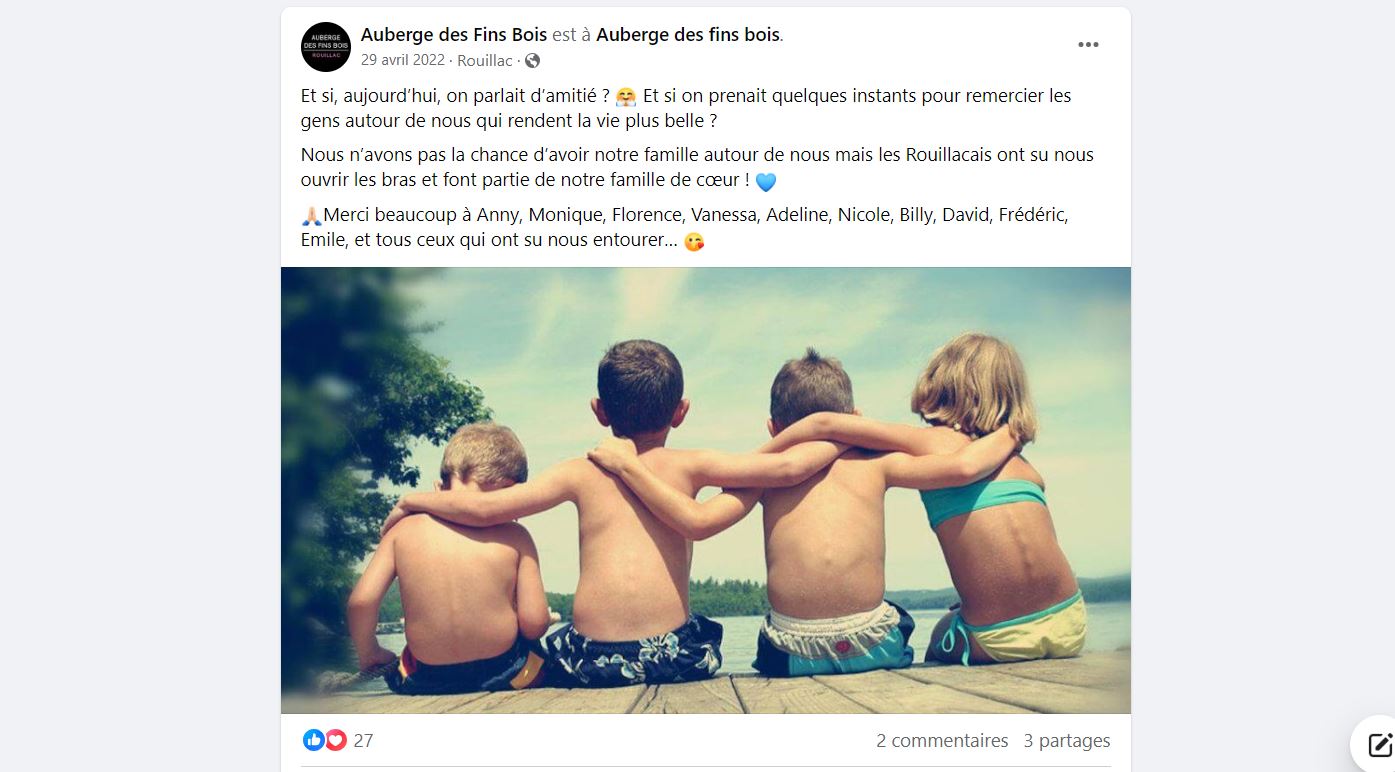Viewport: 1395px width, 772px height.
Task: Click the thank-you line listing Anny, Monique, Florence
Action: click(x=685, y=228)
